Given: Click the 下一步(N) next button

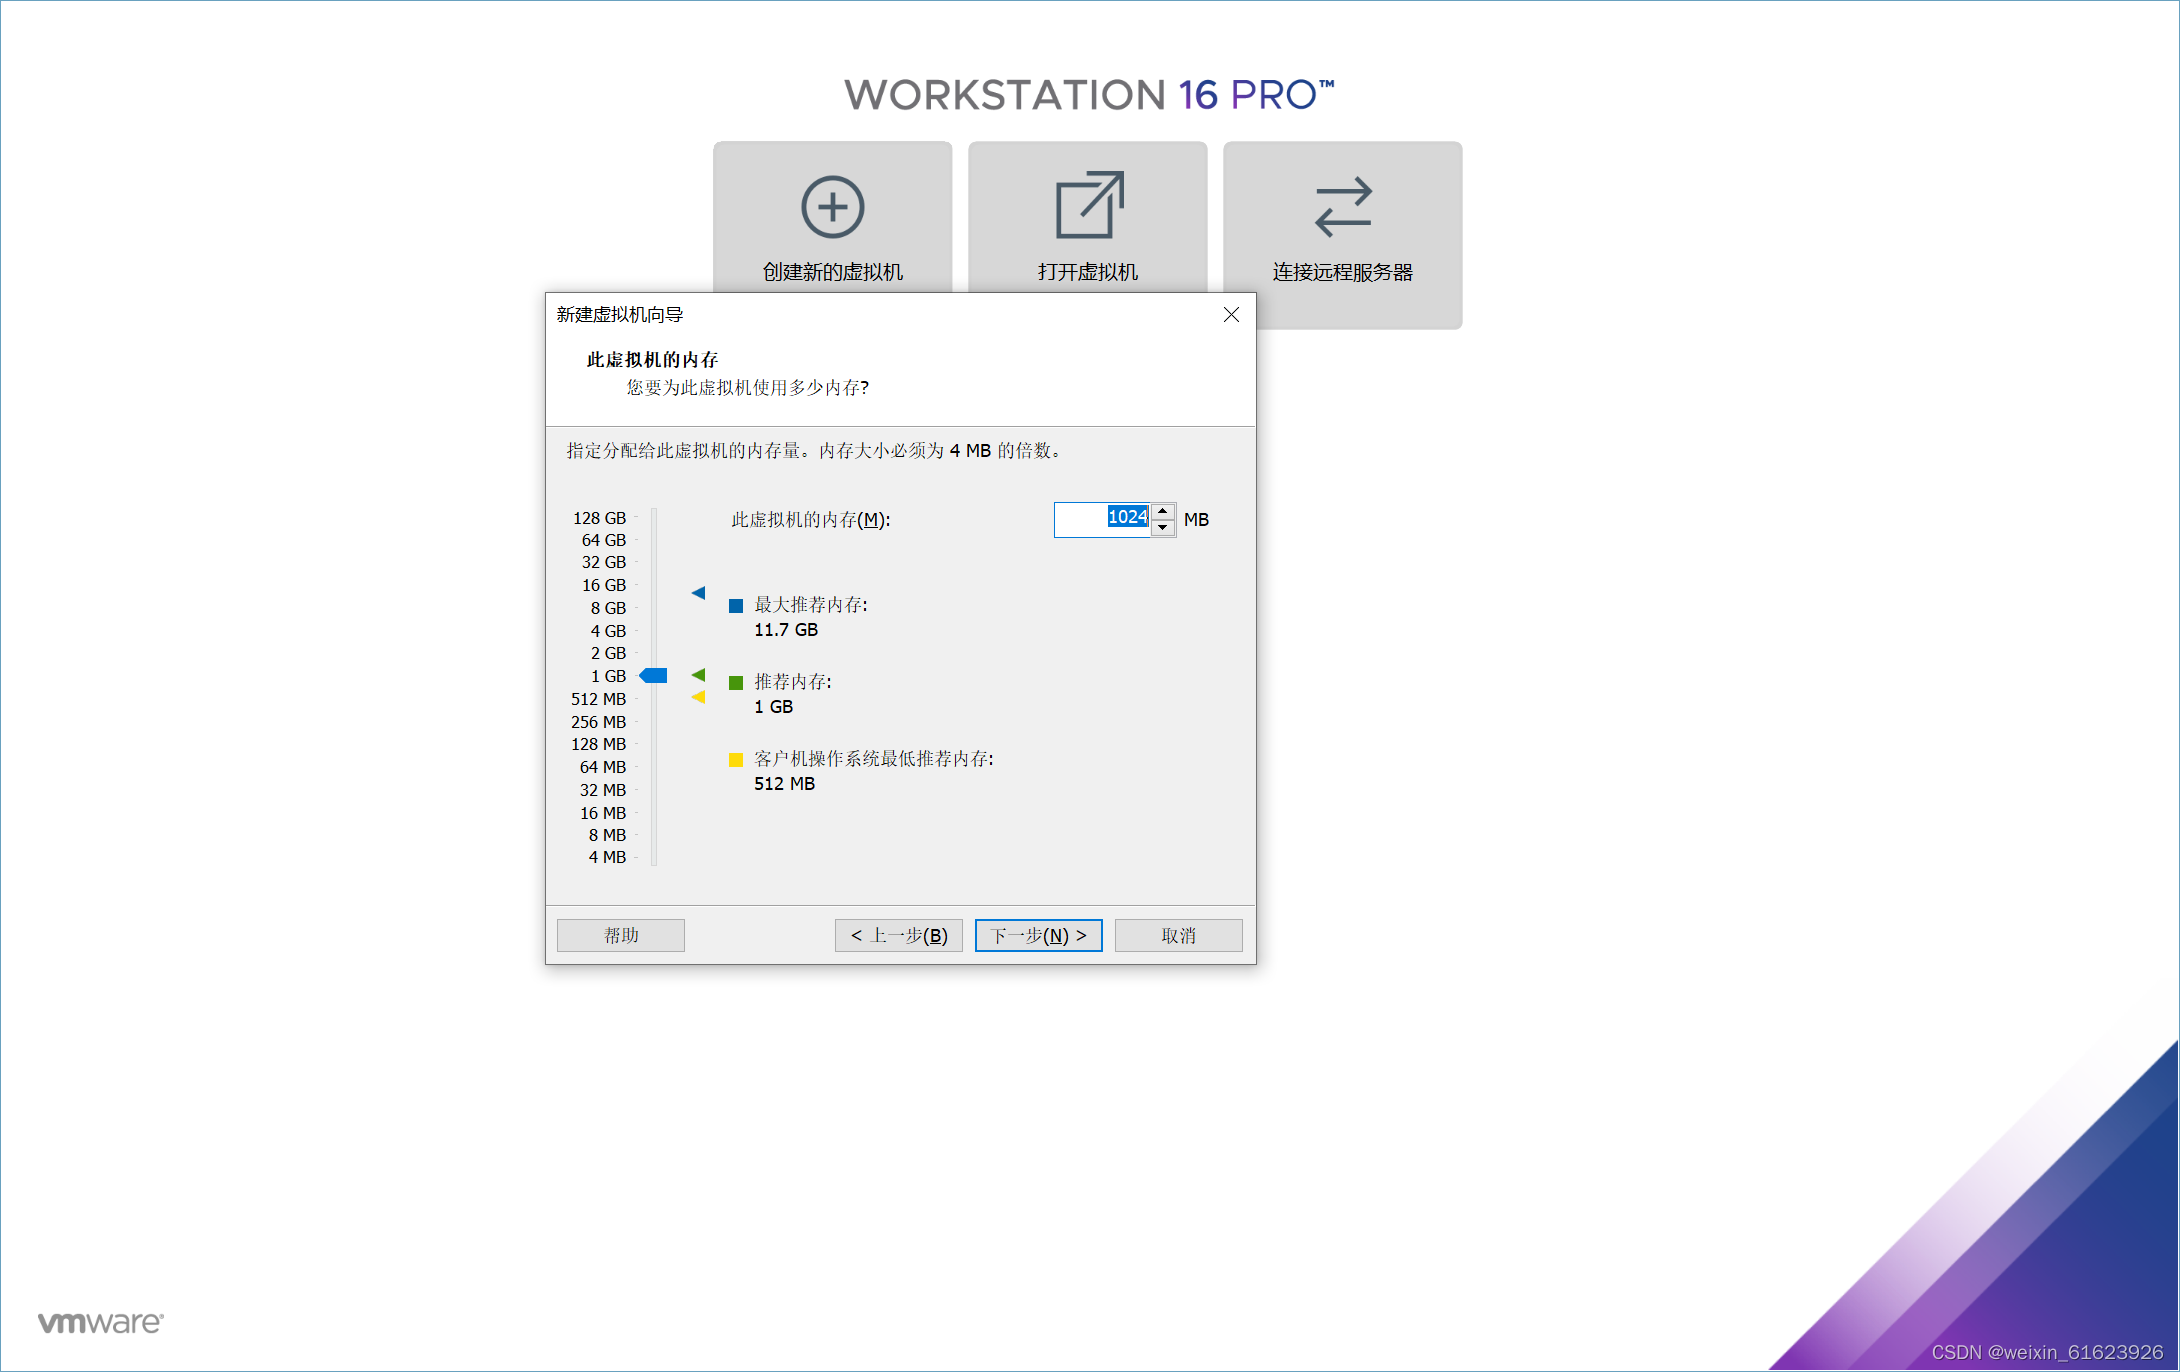Looking at the screenshot, I should [x=1038, y=935].
